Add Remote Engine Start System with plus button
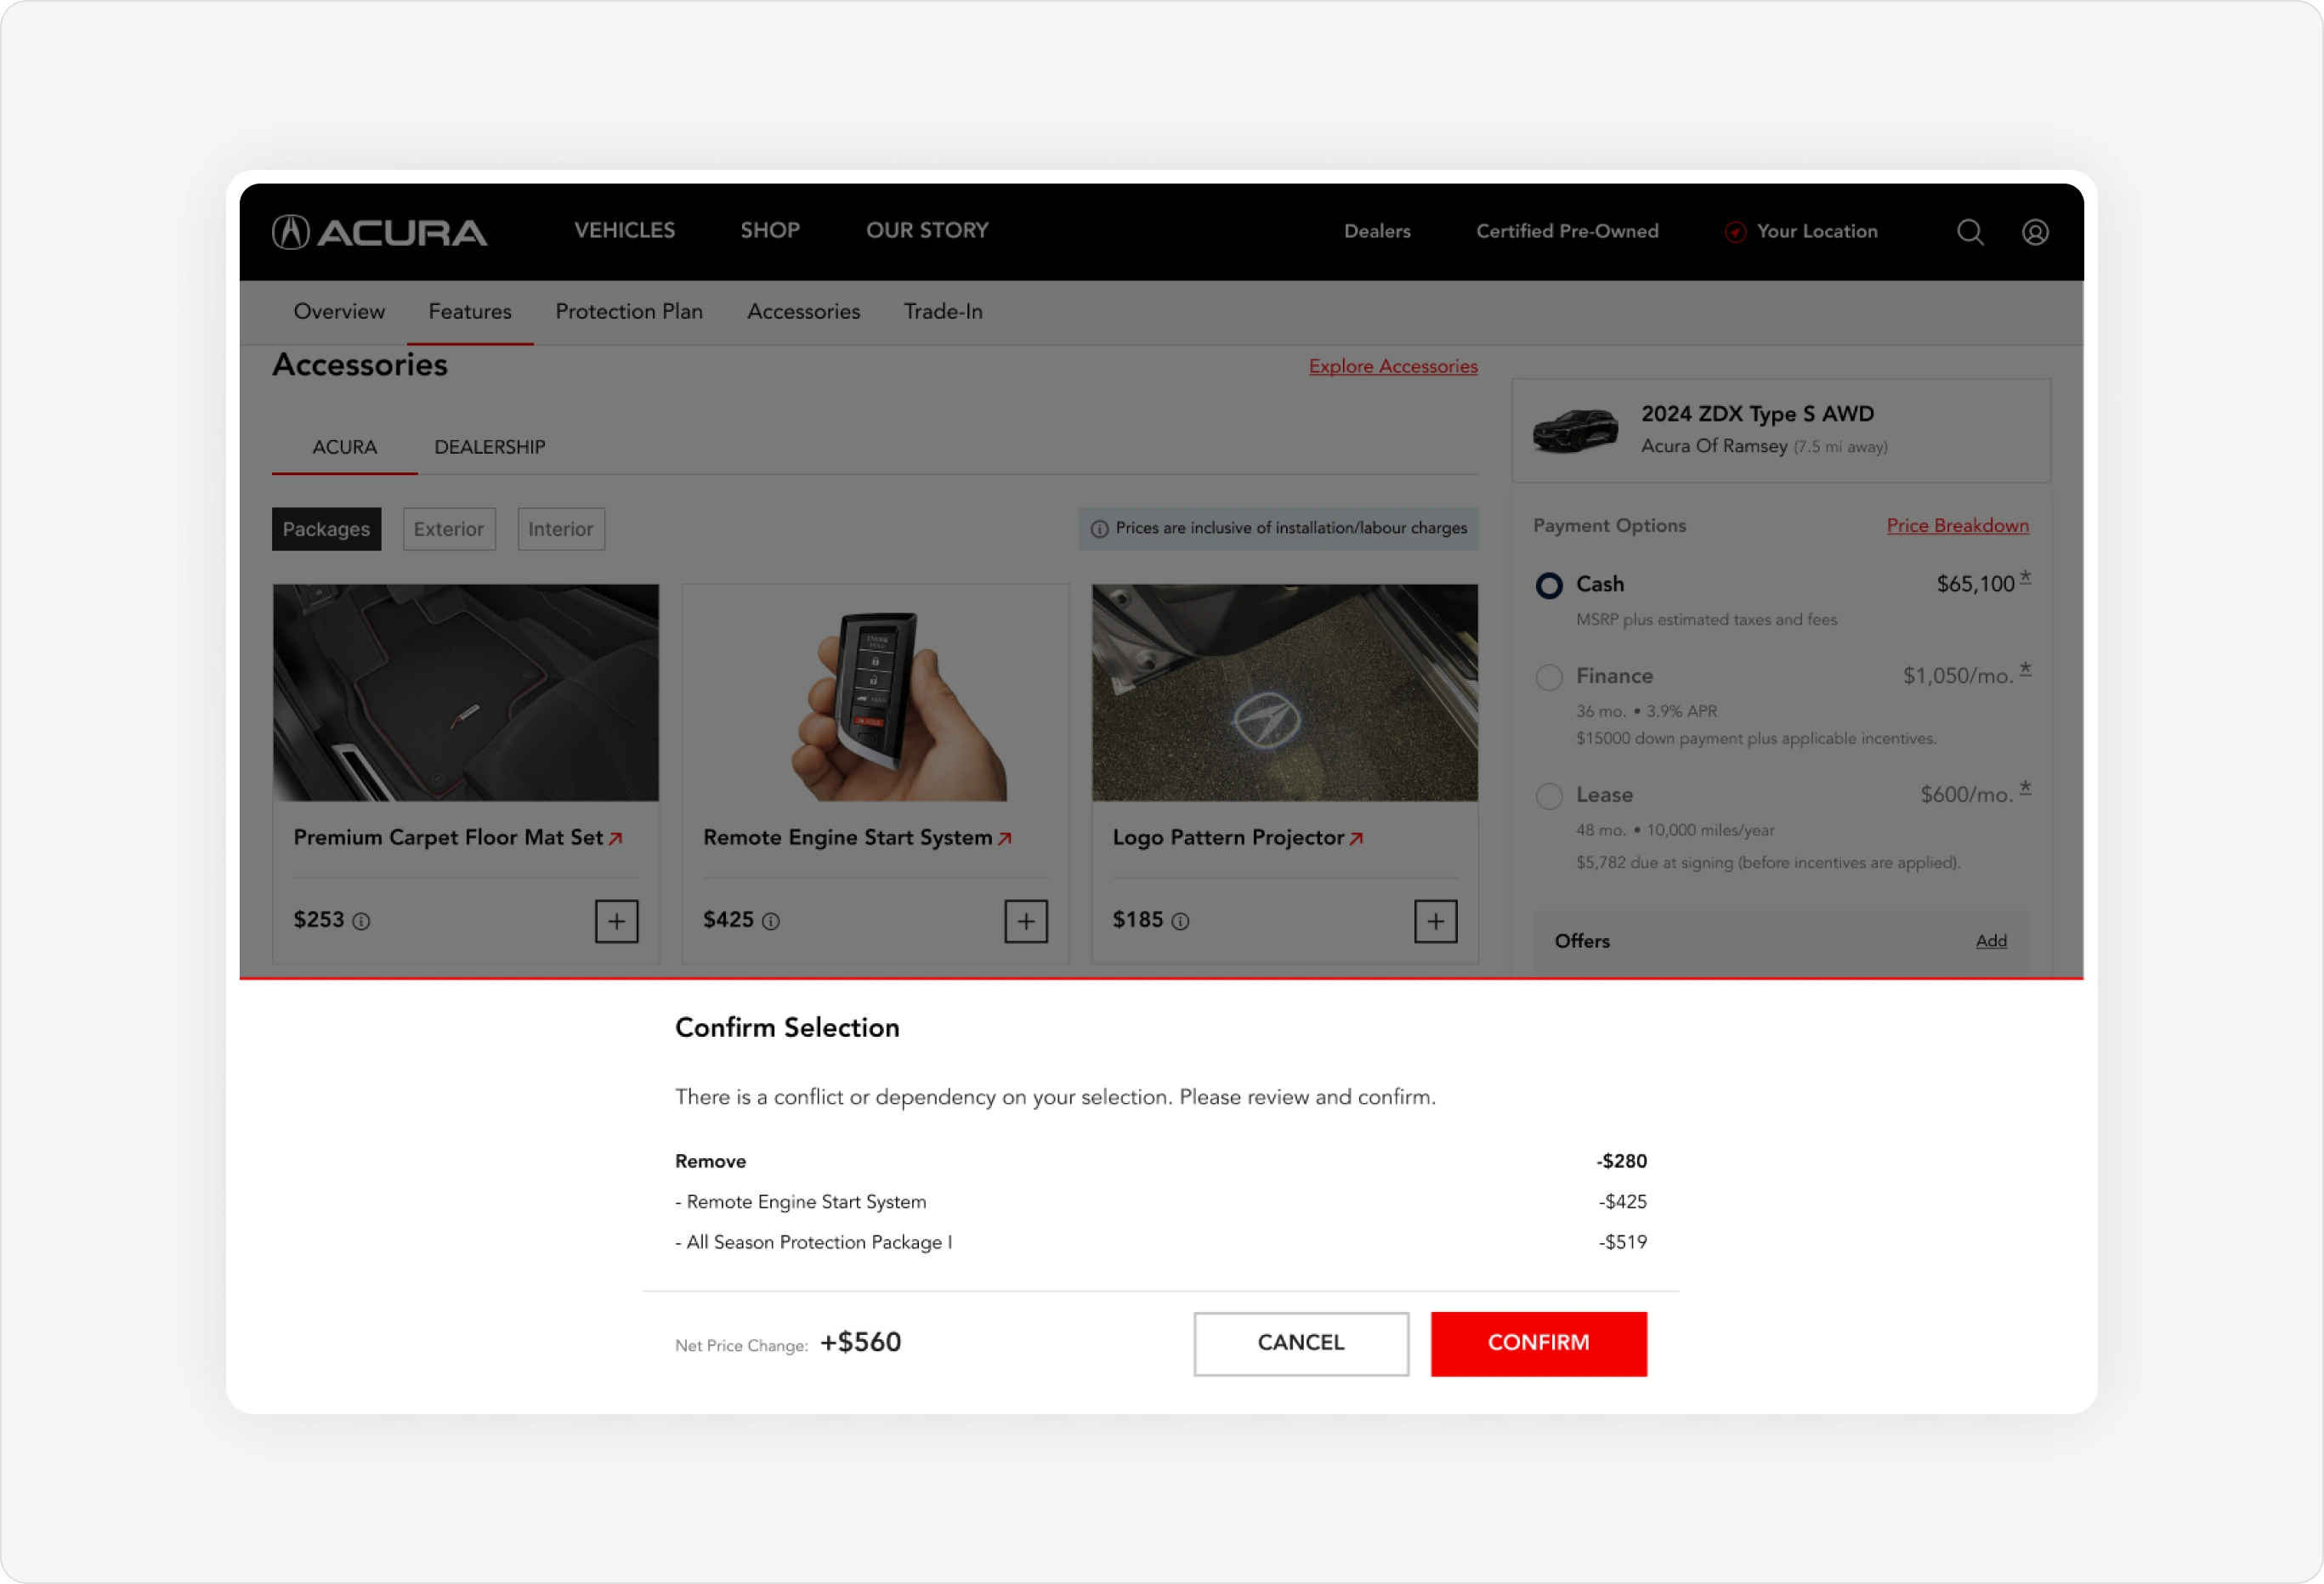 tap(1026, 921)
